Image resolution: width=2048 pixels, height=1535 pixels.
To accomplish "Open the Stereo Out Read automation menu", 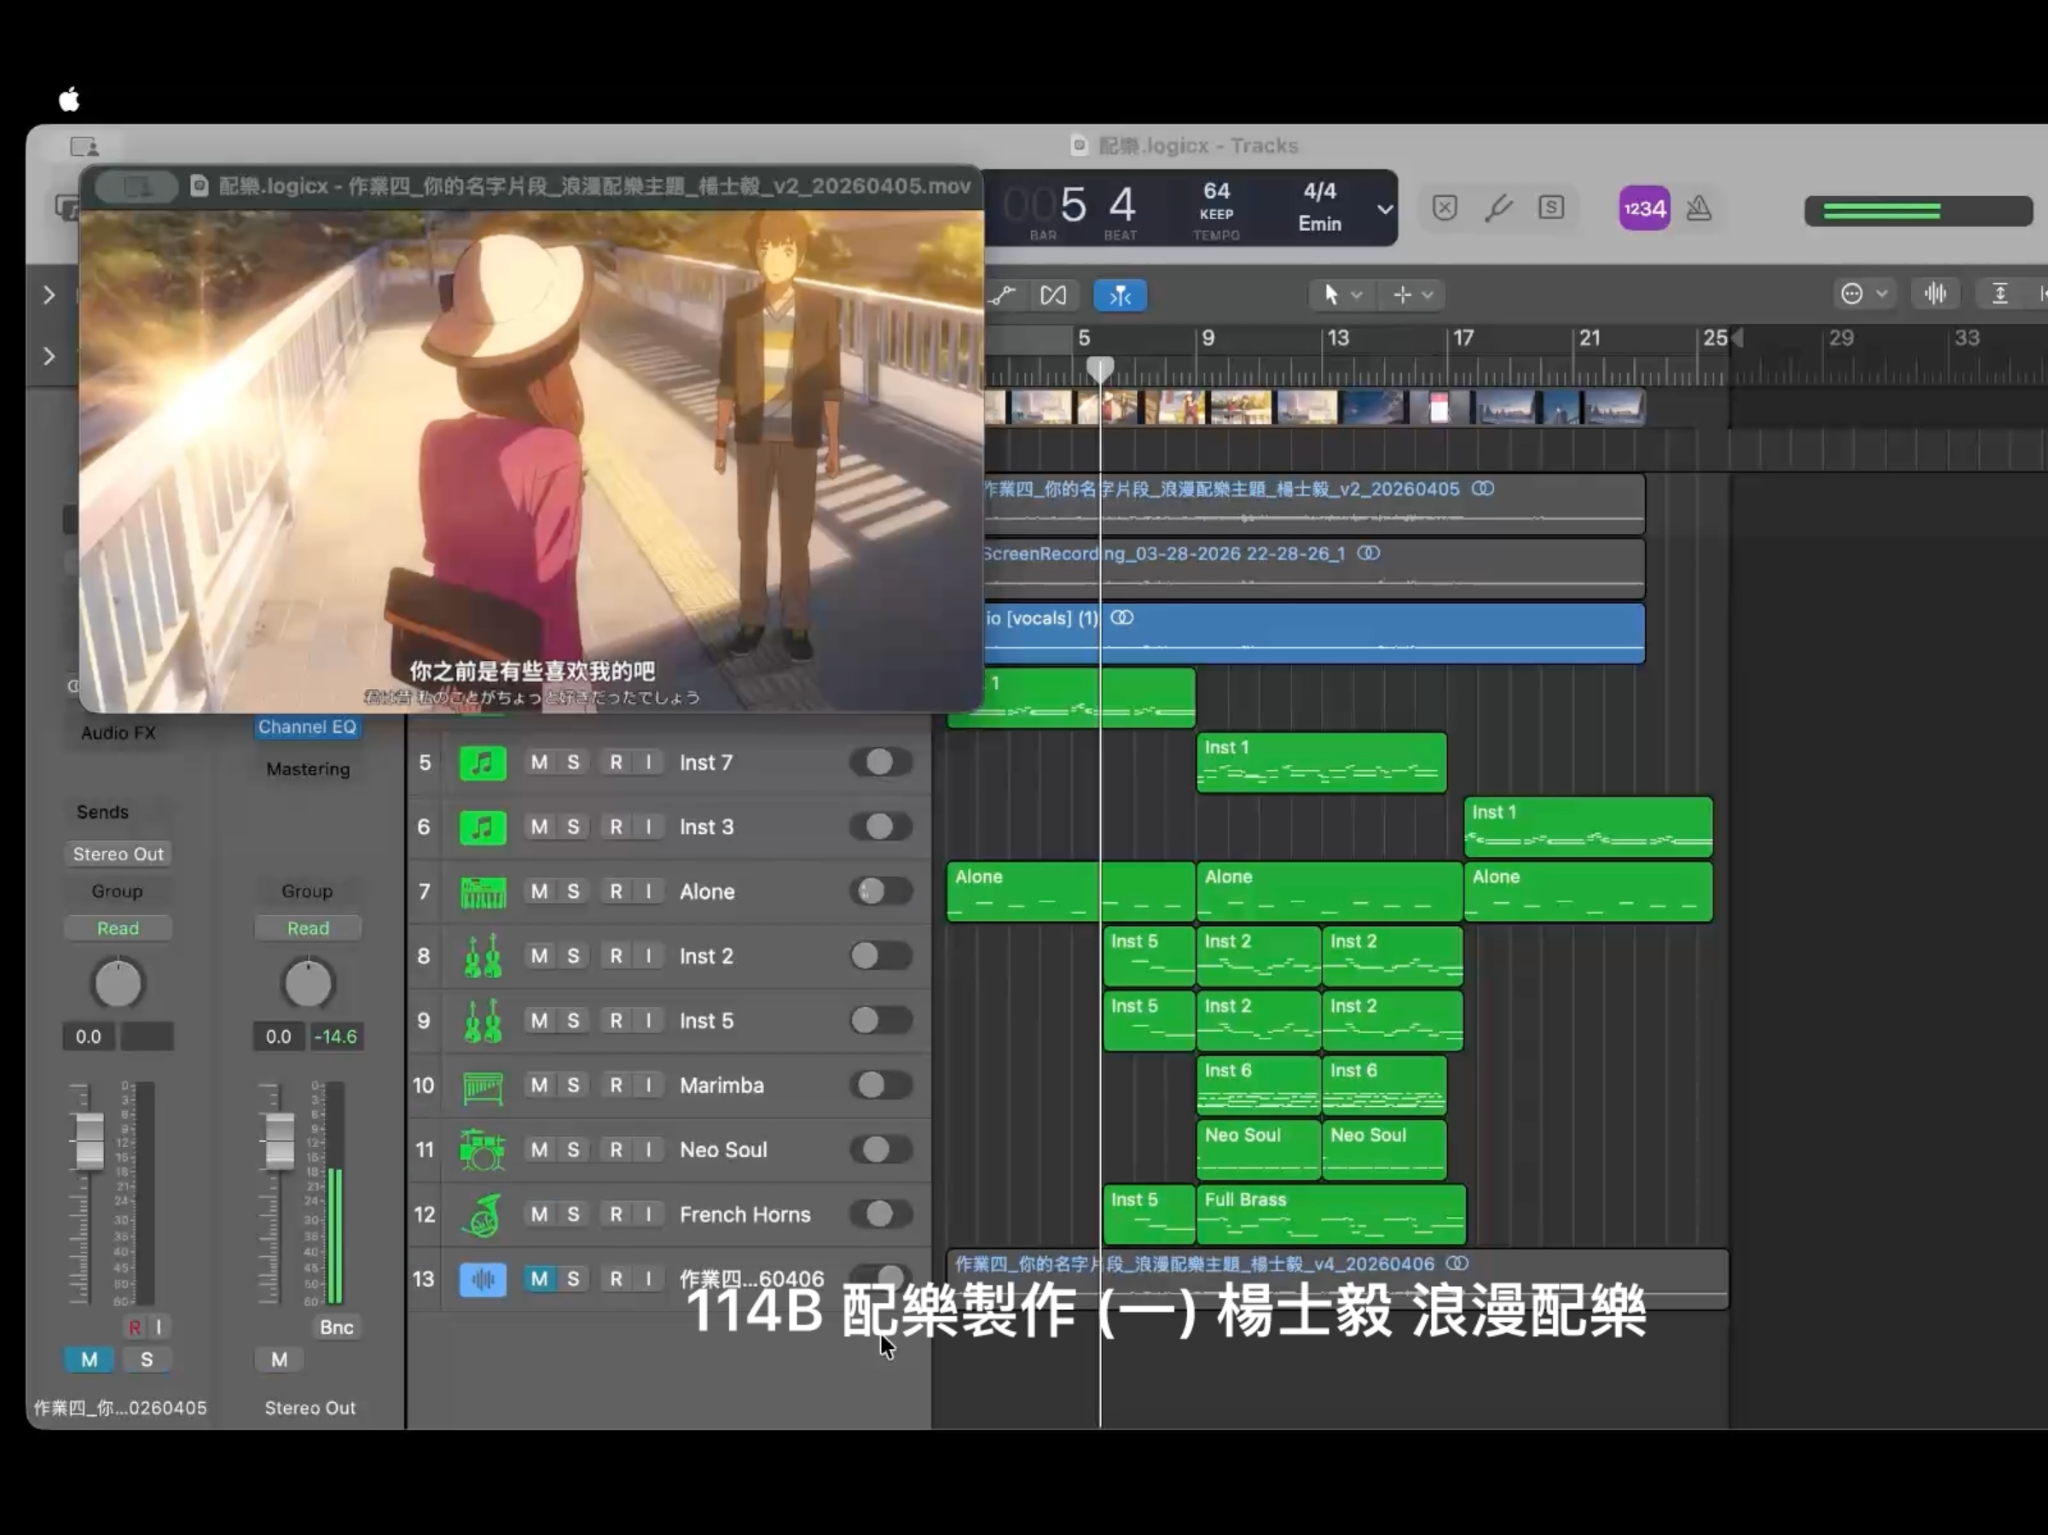I will [x=308, y=929].
